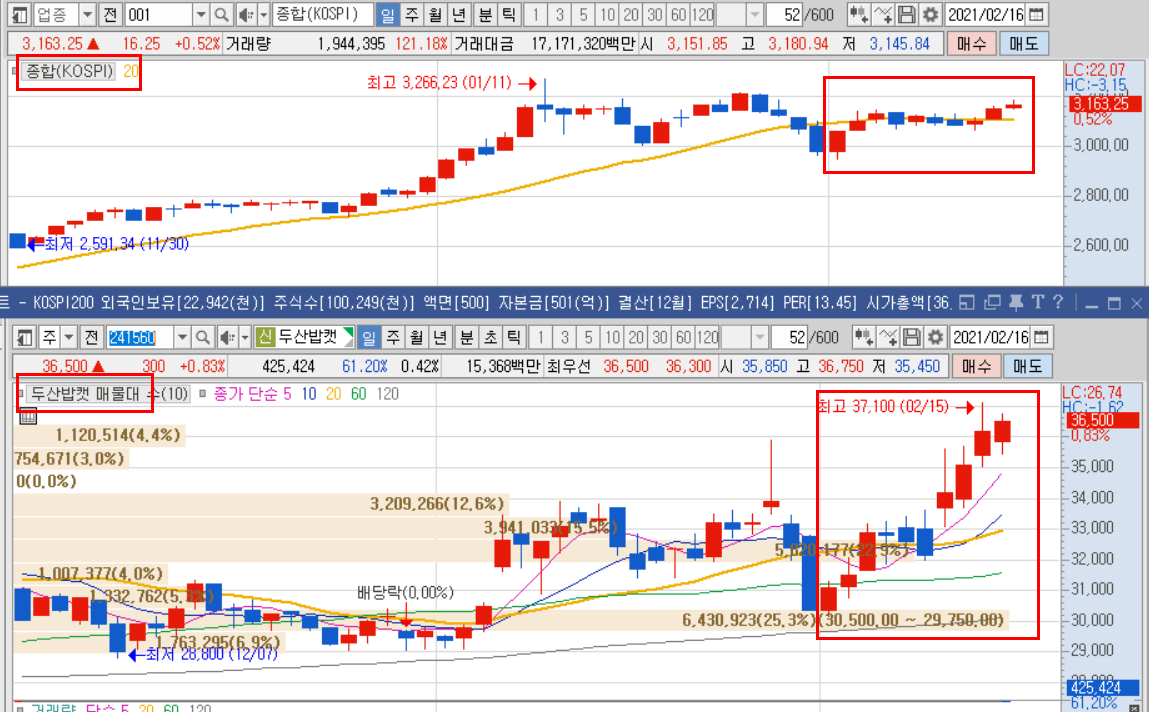Viewport: 1149px width, 712px height.
Task: Edit the 2021/02/16 date field in 두산밥캣 toolbar
Action: click(989, 337)
